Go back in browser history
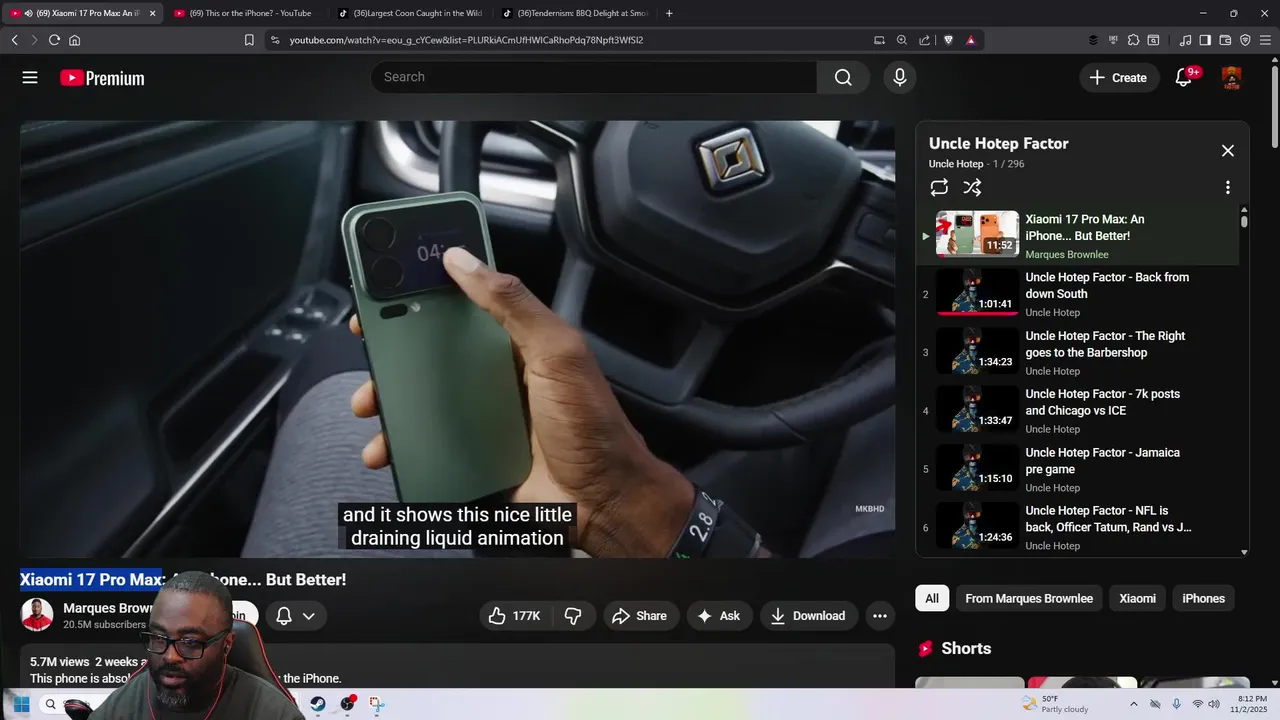The height and width of the screenshot is (720, 1280). point(14,40)
